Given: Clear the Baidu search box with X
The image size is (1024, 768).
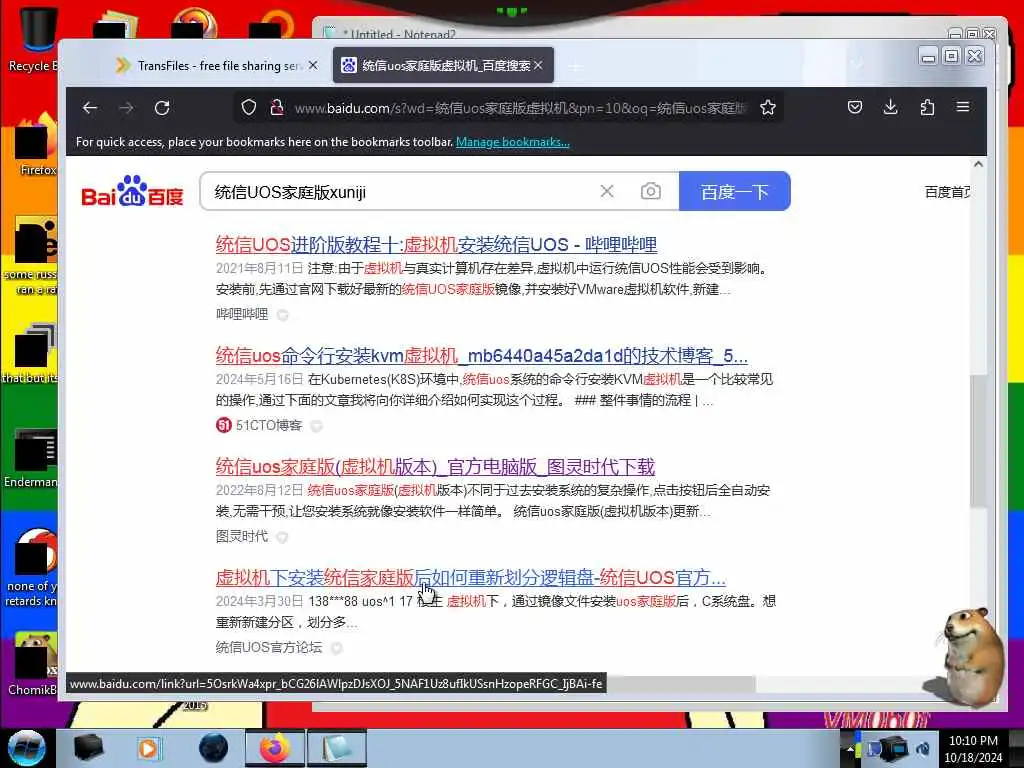Looking at the screenshot, I should click(607, 191).
